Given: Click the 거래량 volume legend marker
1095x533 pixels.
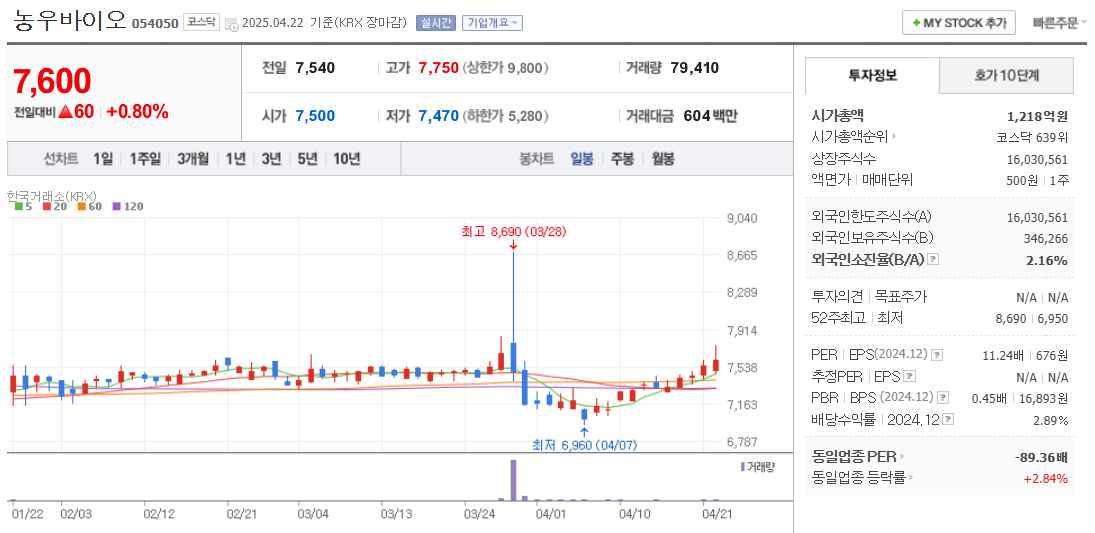Looking at the screenshot, I should [742, 466].
